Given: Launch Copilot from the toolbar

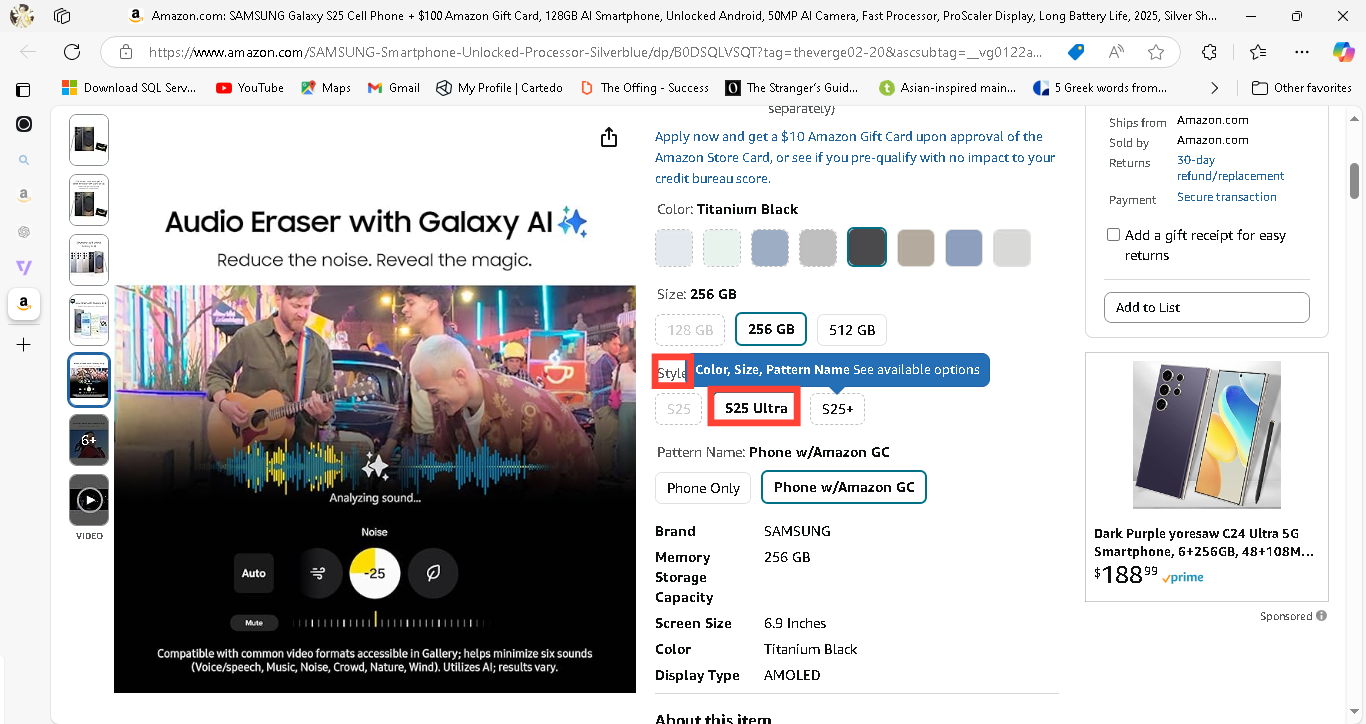Looking at the screenshot, I should click(x=1344, y=52).
